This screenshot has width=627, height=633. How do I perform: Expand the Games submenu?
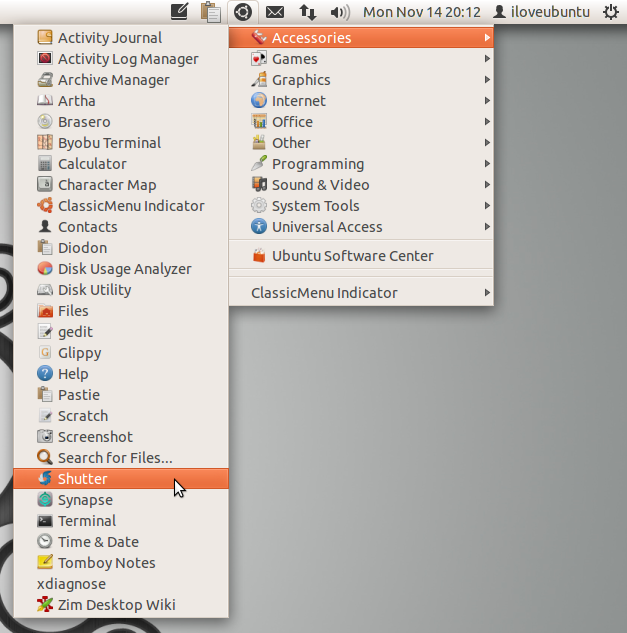click(x=361, y=59)
